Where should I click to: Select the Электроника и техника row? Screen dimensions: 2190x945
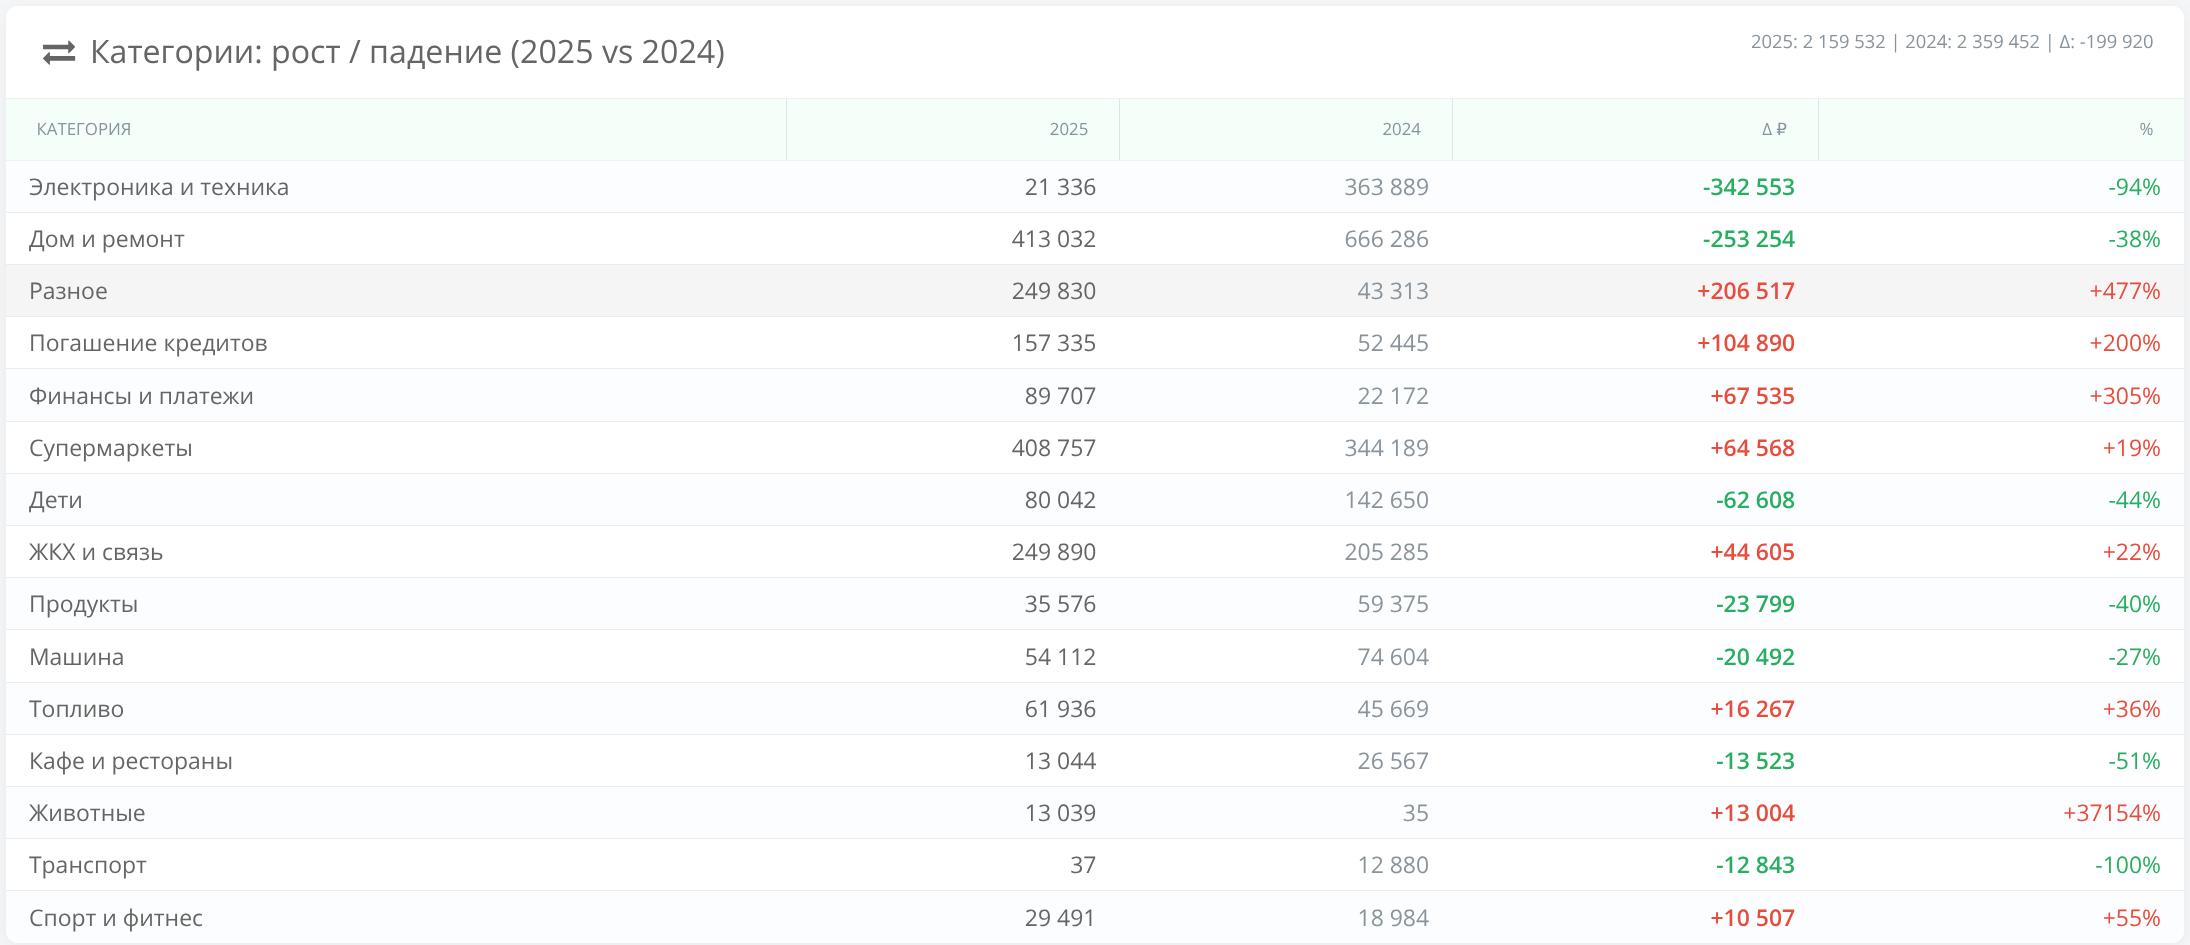click(x=159, y=187)
